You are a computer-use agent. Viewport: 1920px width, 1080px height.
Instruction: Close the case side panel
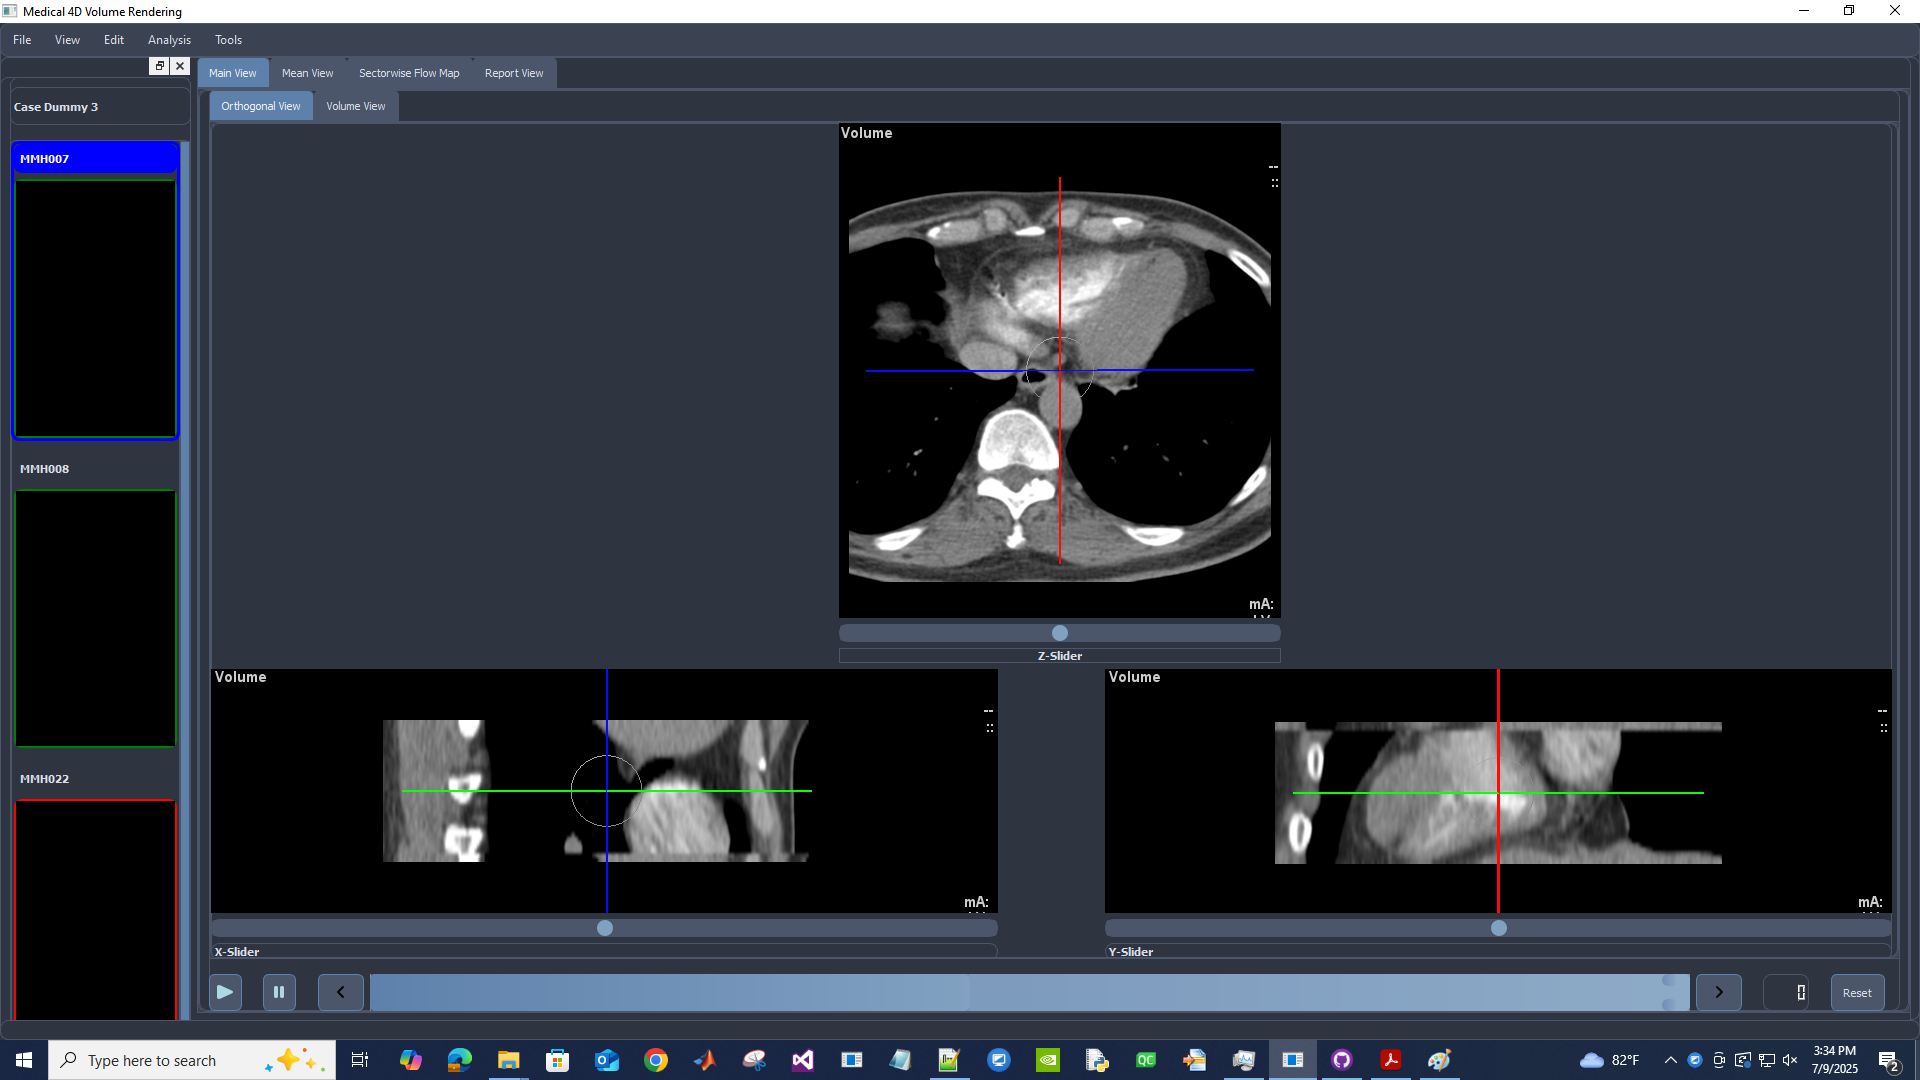pos(180,66)
